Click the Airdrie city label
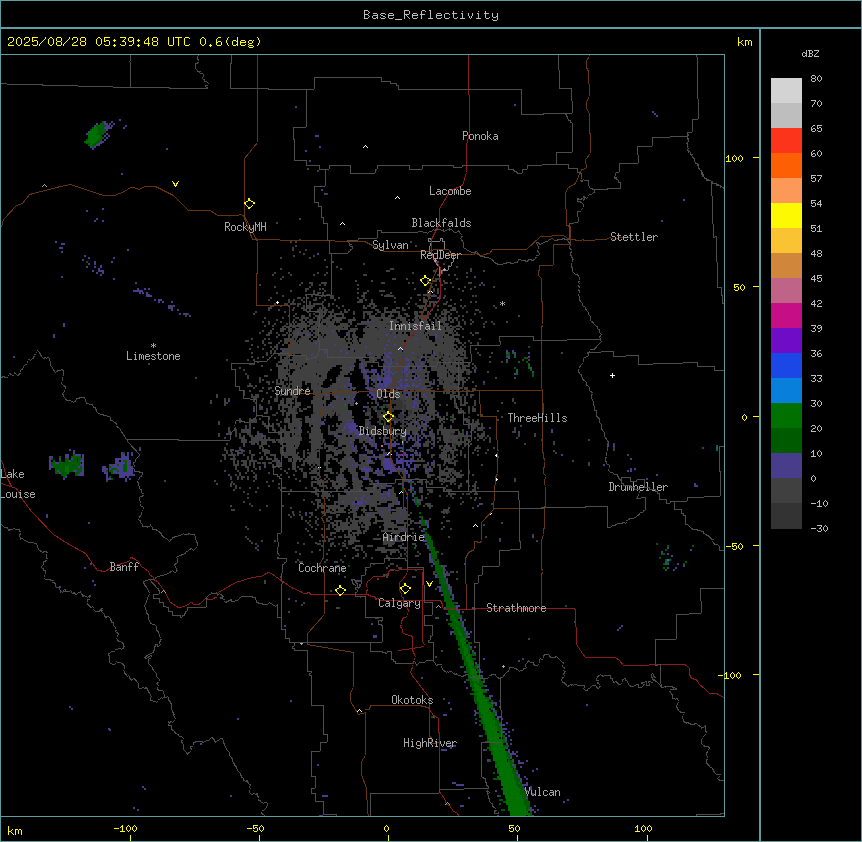The width and height of the screenshot is (862, 842). click(404, 537)
